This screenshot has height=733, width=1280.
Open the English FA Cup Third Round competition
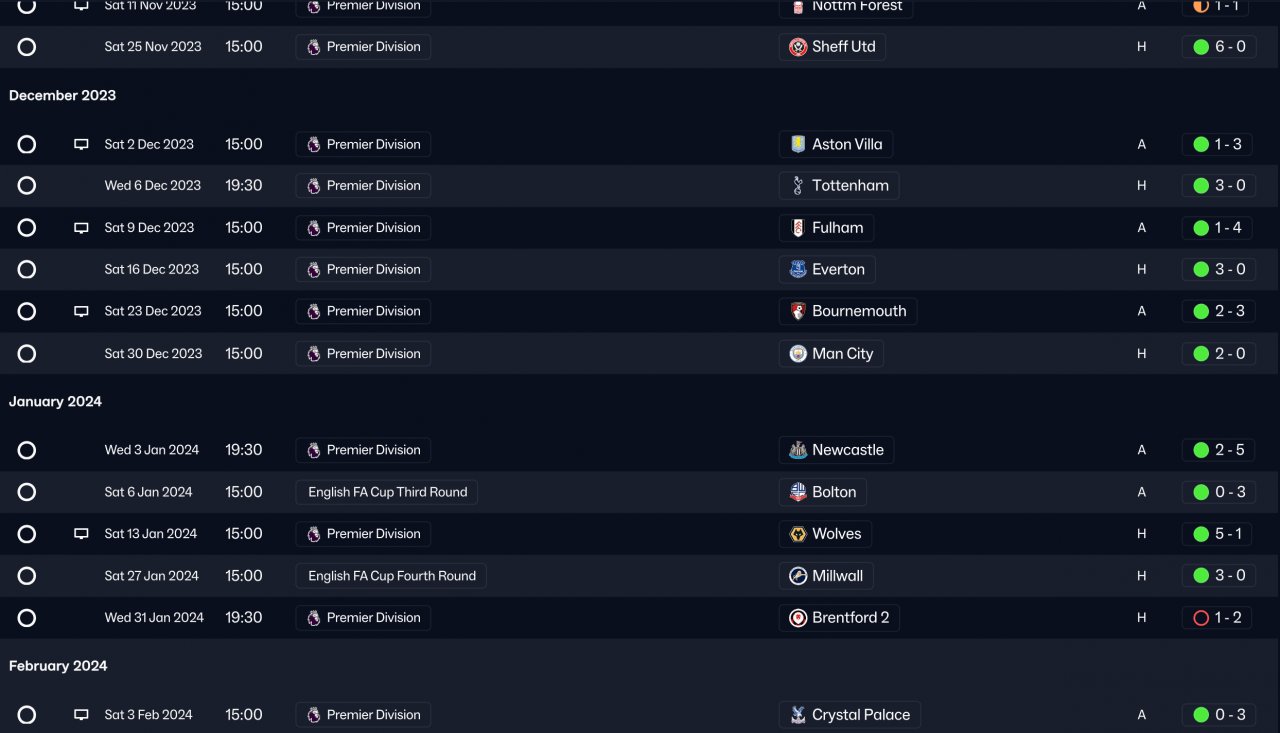[387, 492]
